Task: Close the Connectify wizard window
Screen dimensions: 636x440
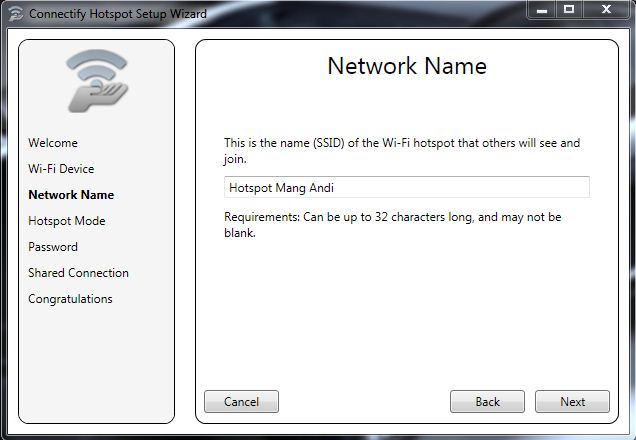Action: point(606,10)
